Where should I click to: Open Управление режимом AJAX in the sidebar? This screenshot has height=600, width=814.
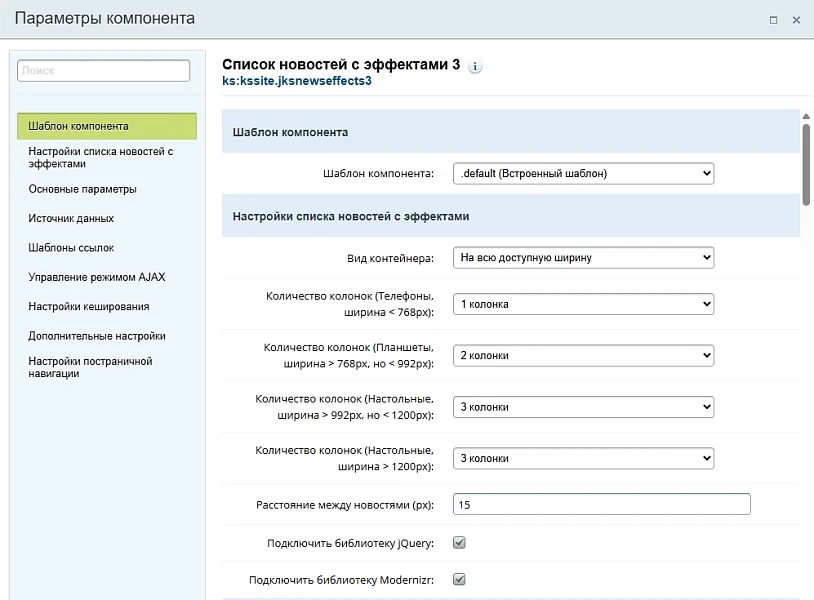97,277
